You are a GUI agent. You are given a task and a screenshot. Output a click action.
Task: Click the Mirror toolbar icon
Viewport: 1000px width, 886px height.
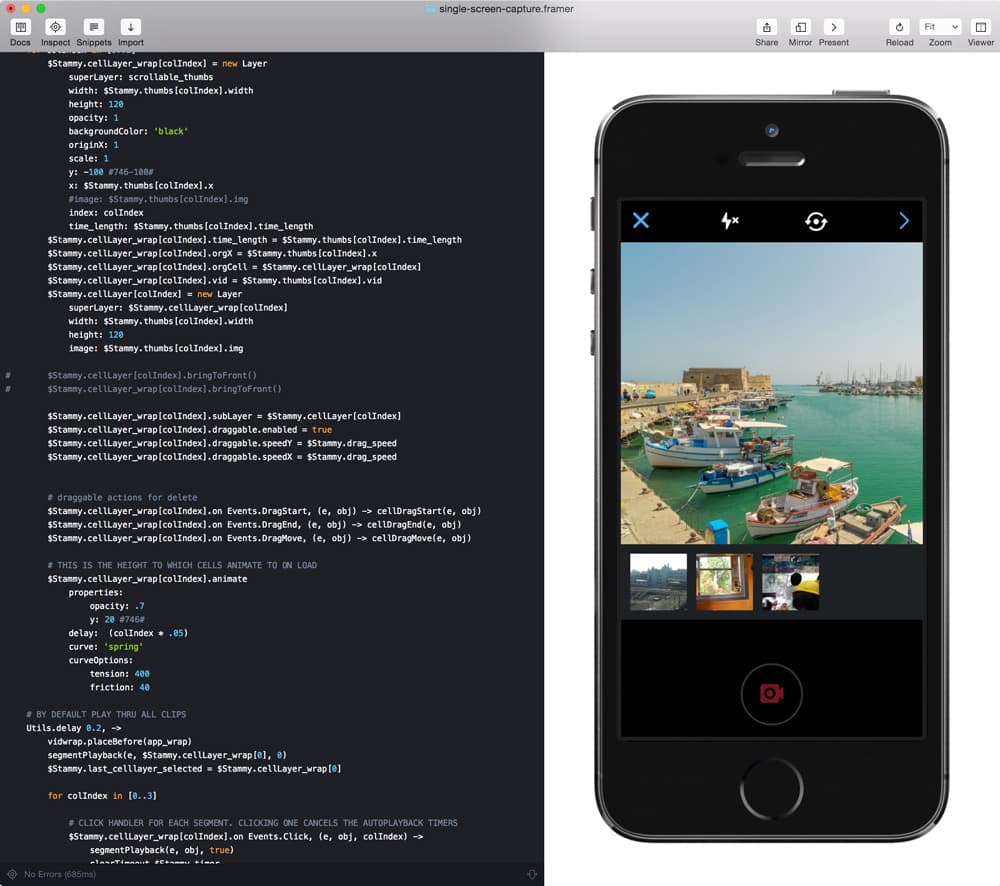point(800,27)
